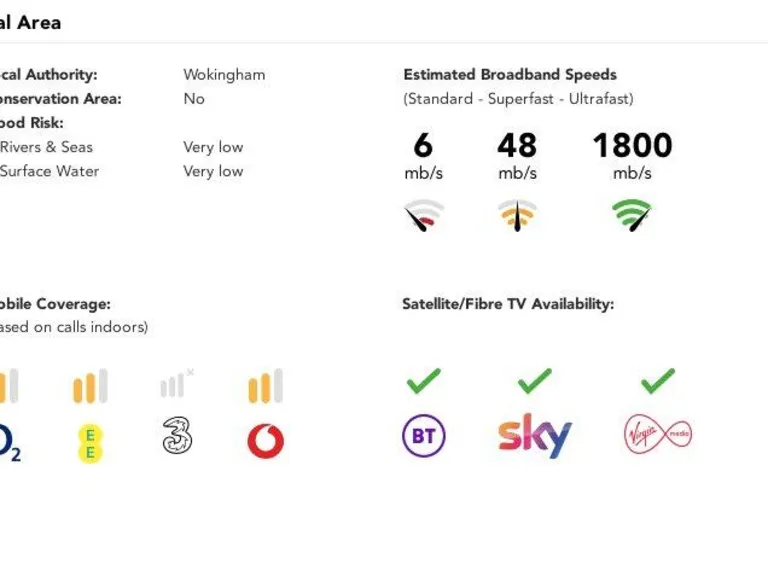
Task: Click the Virgin Media logo
Action: click(x=657, y=435)
